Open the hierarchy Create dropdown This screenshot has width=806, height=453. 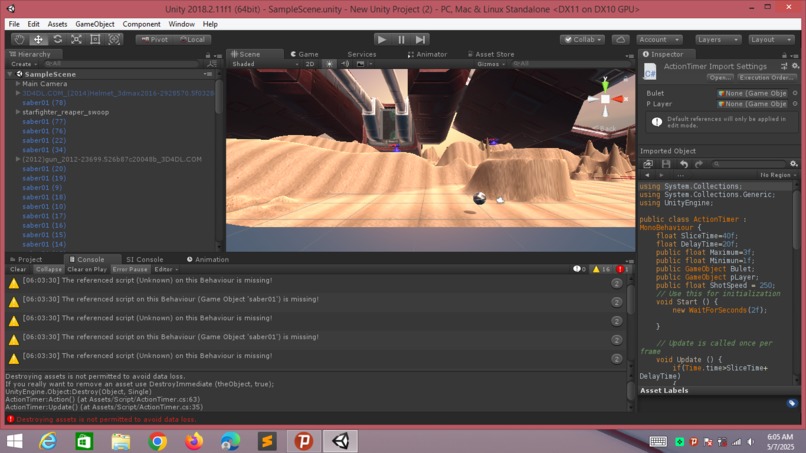24,64
